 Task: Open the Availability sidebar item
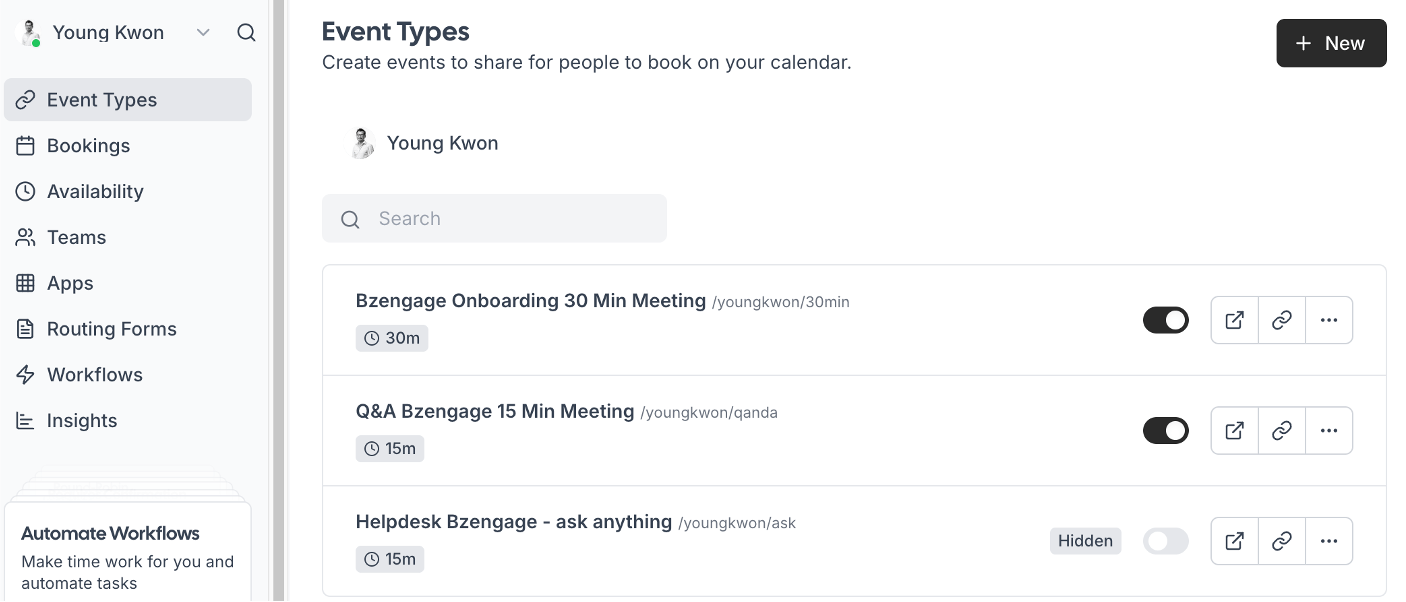tap(95, 192)
